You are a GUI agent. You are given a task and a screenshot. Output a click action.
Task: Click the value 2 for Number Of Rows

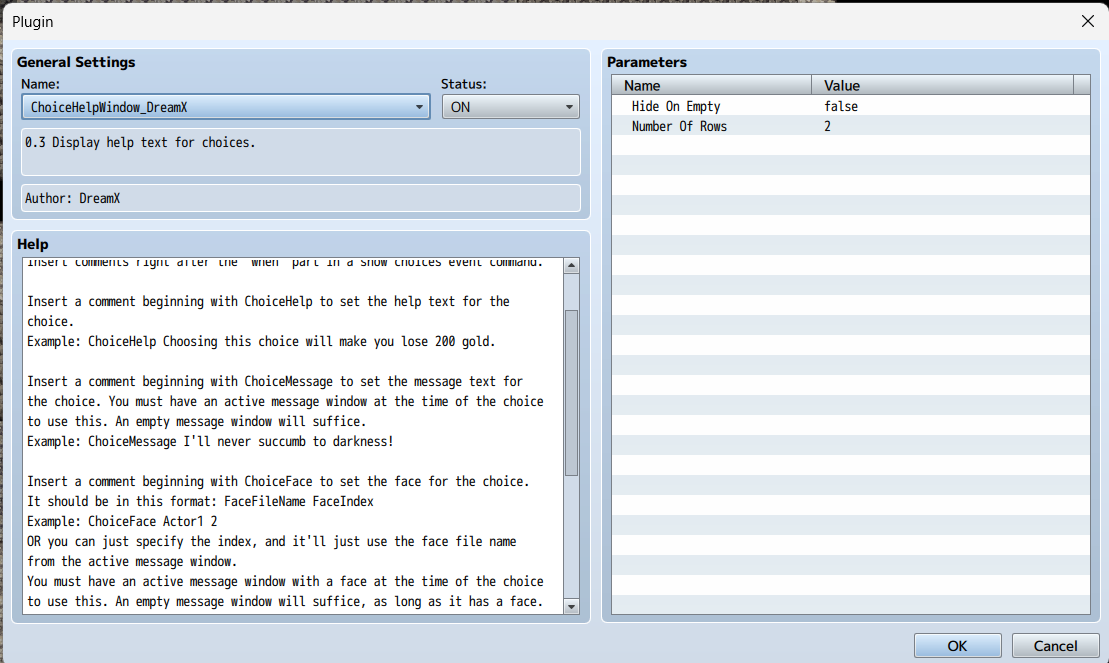(828, 126)
